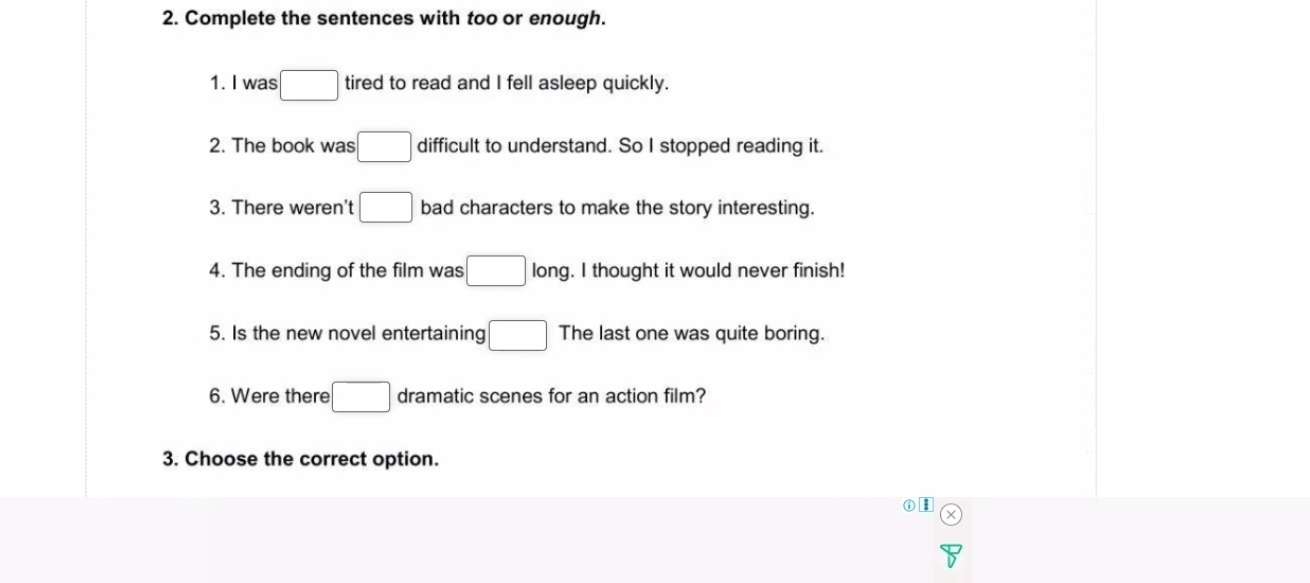Click the text "difficult to understand"
This screenshot has width=1310, height=583.
click(513, 146)
